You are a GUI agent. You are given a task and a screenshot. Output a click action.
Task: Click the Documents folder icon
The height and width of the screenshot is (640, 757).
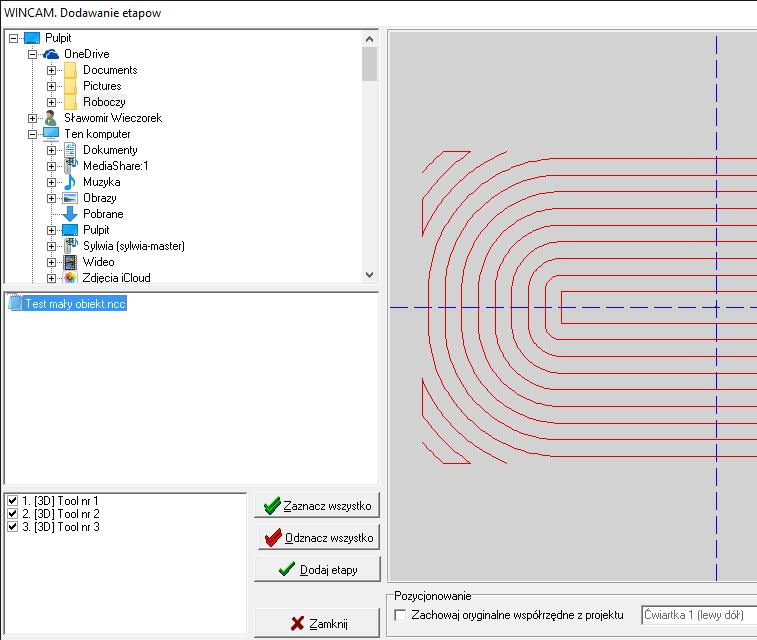[x=70, y=70]
